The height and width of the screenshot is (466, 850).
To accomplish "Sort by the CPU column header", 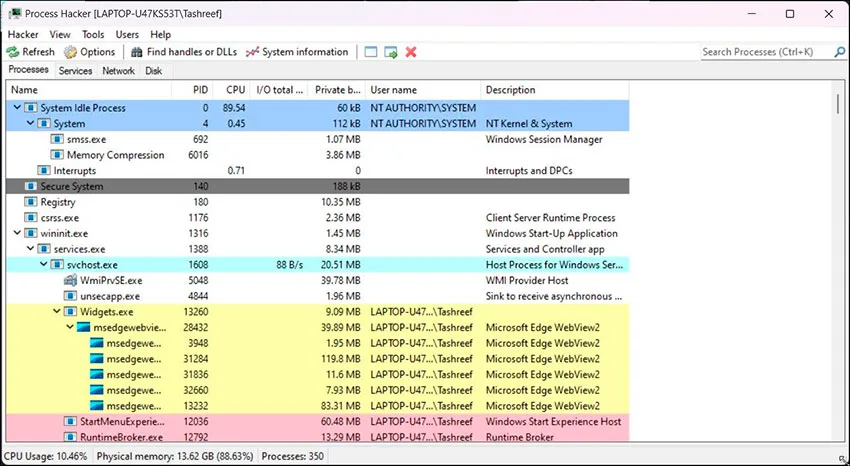I will (233, 90).
